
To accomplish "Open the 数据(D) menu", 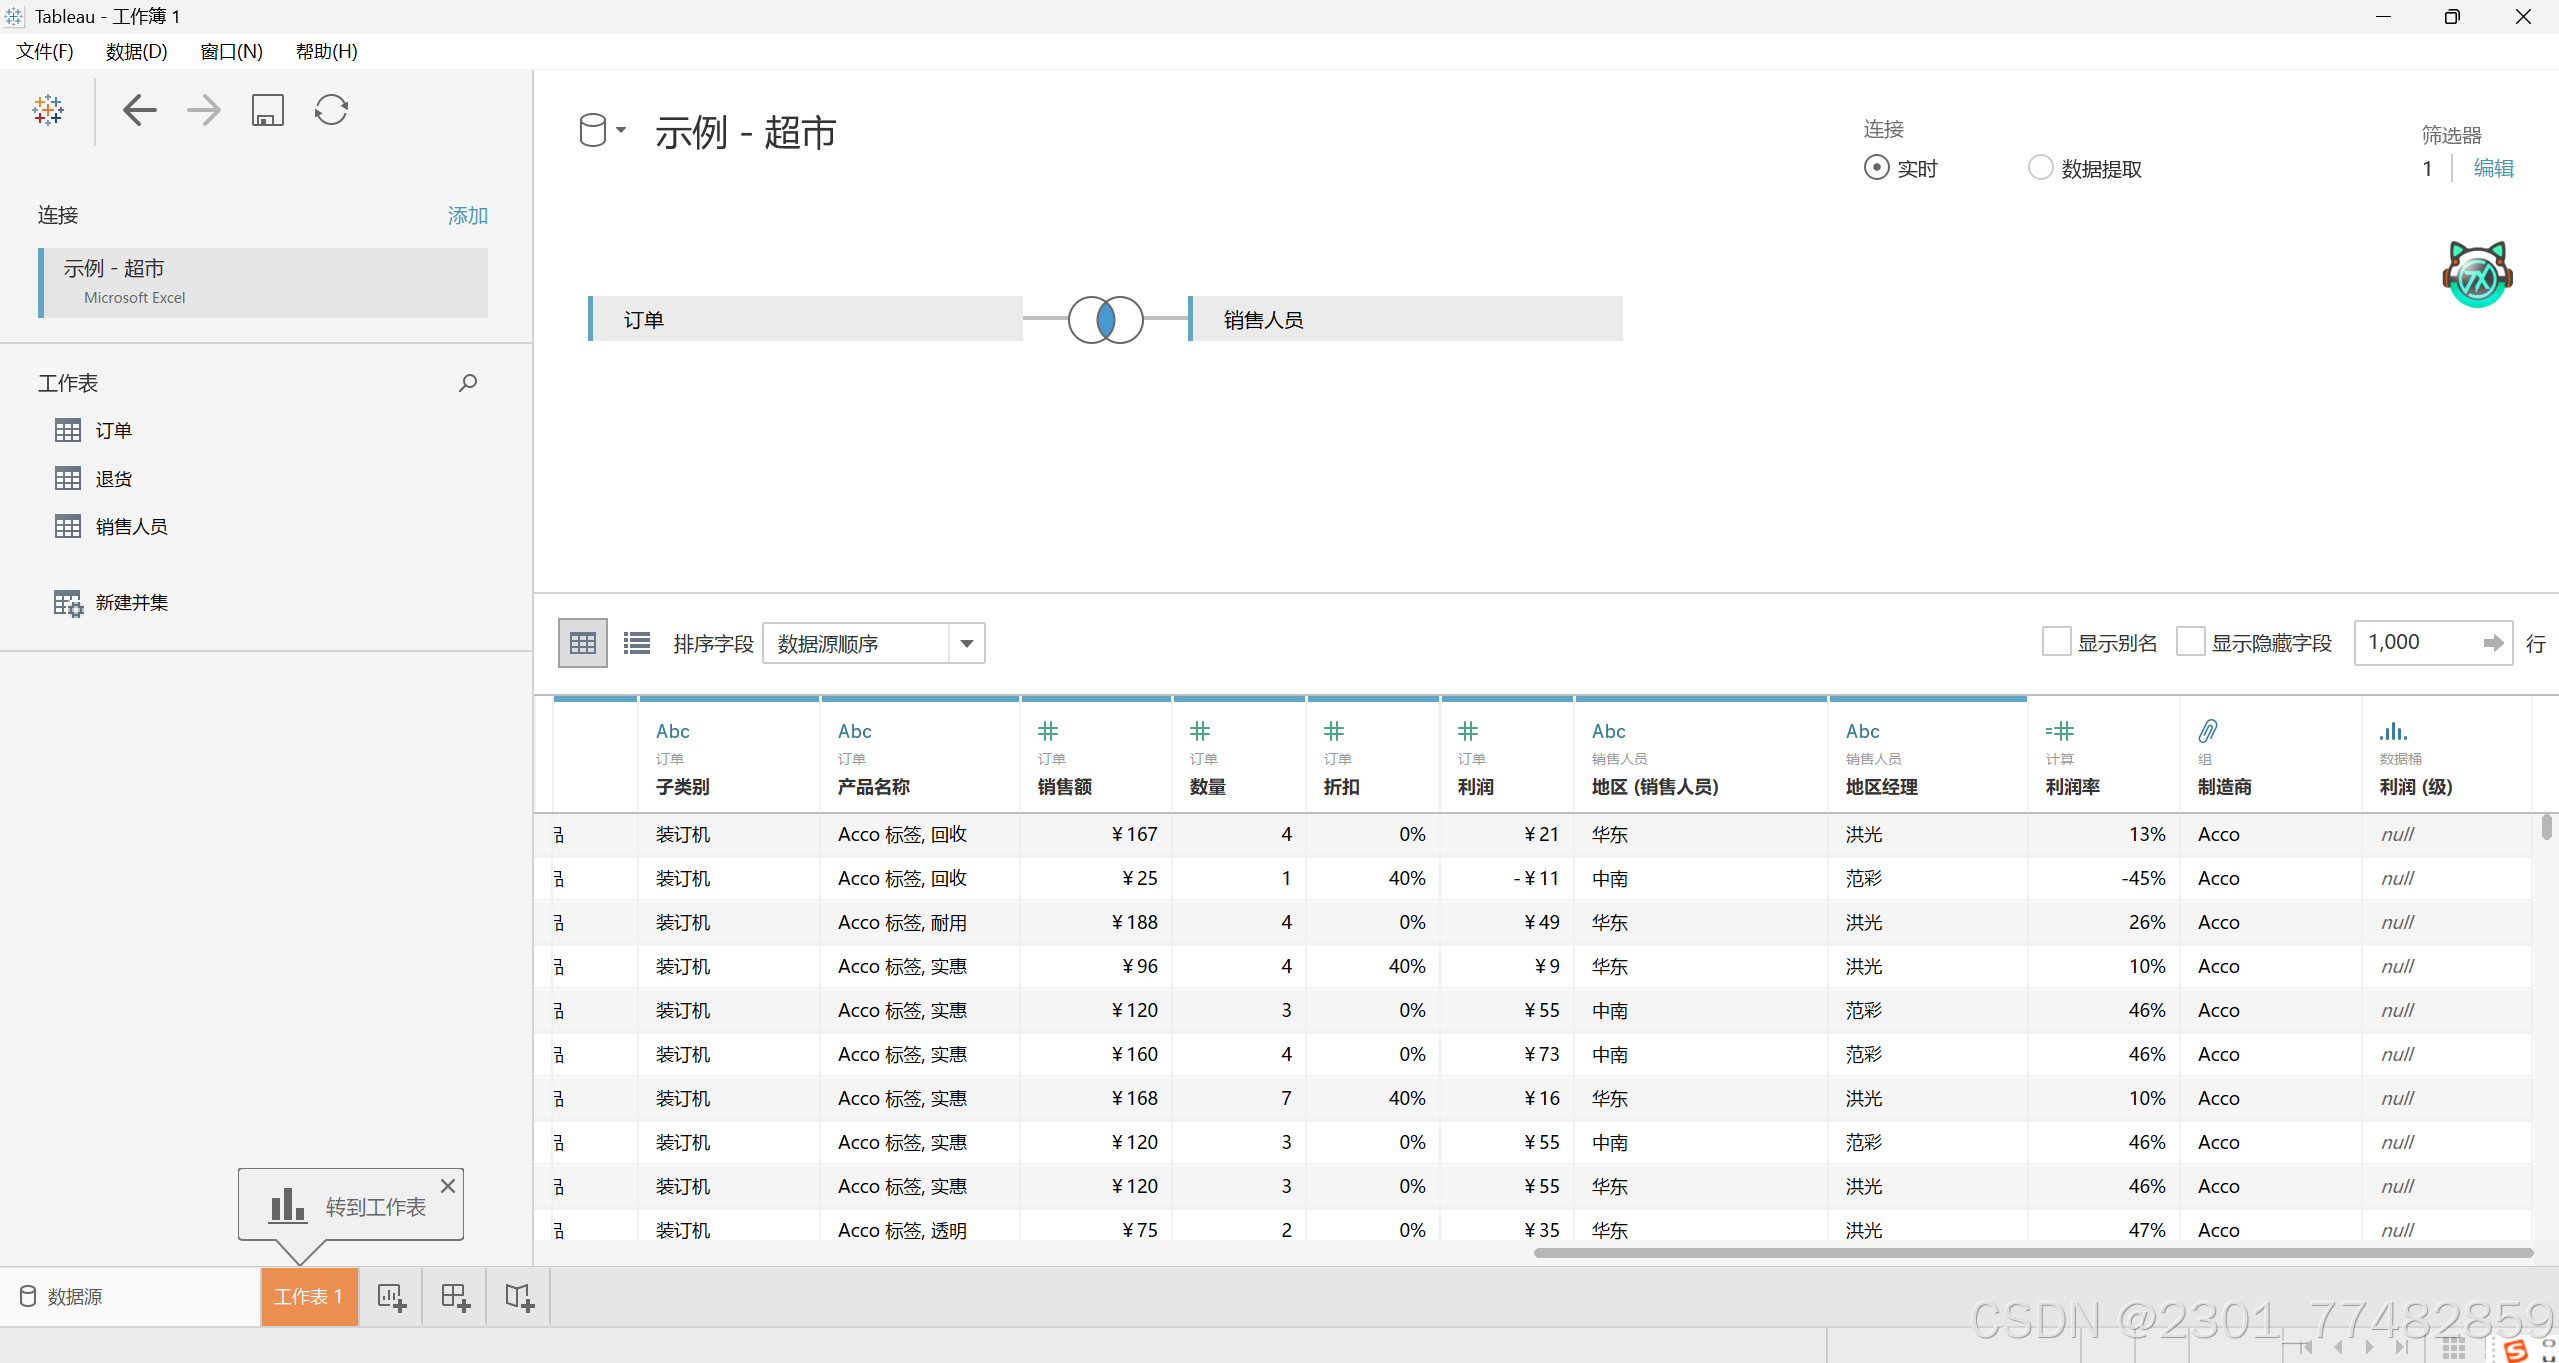I will point(136,51).
